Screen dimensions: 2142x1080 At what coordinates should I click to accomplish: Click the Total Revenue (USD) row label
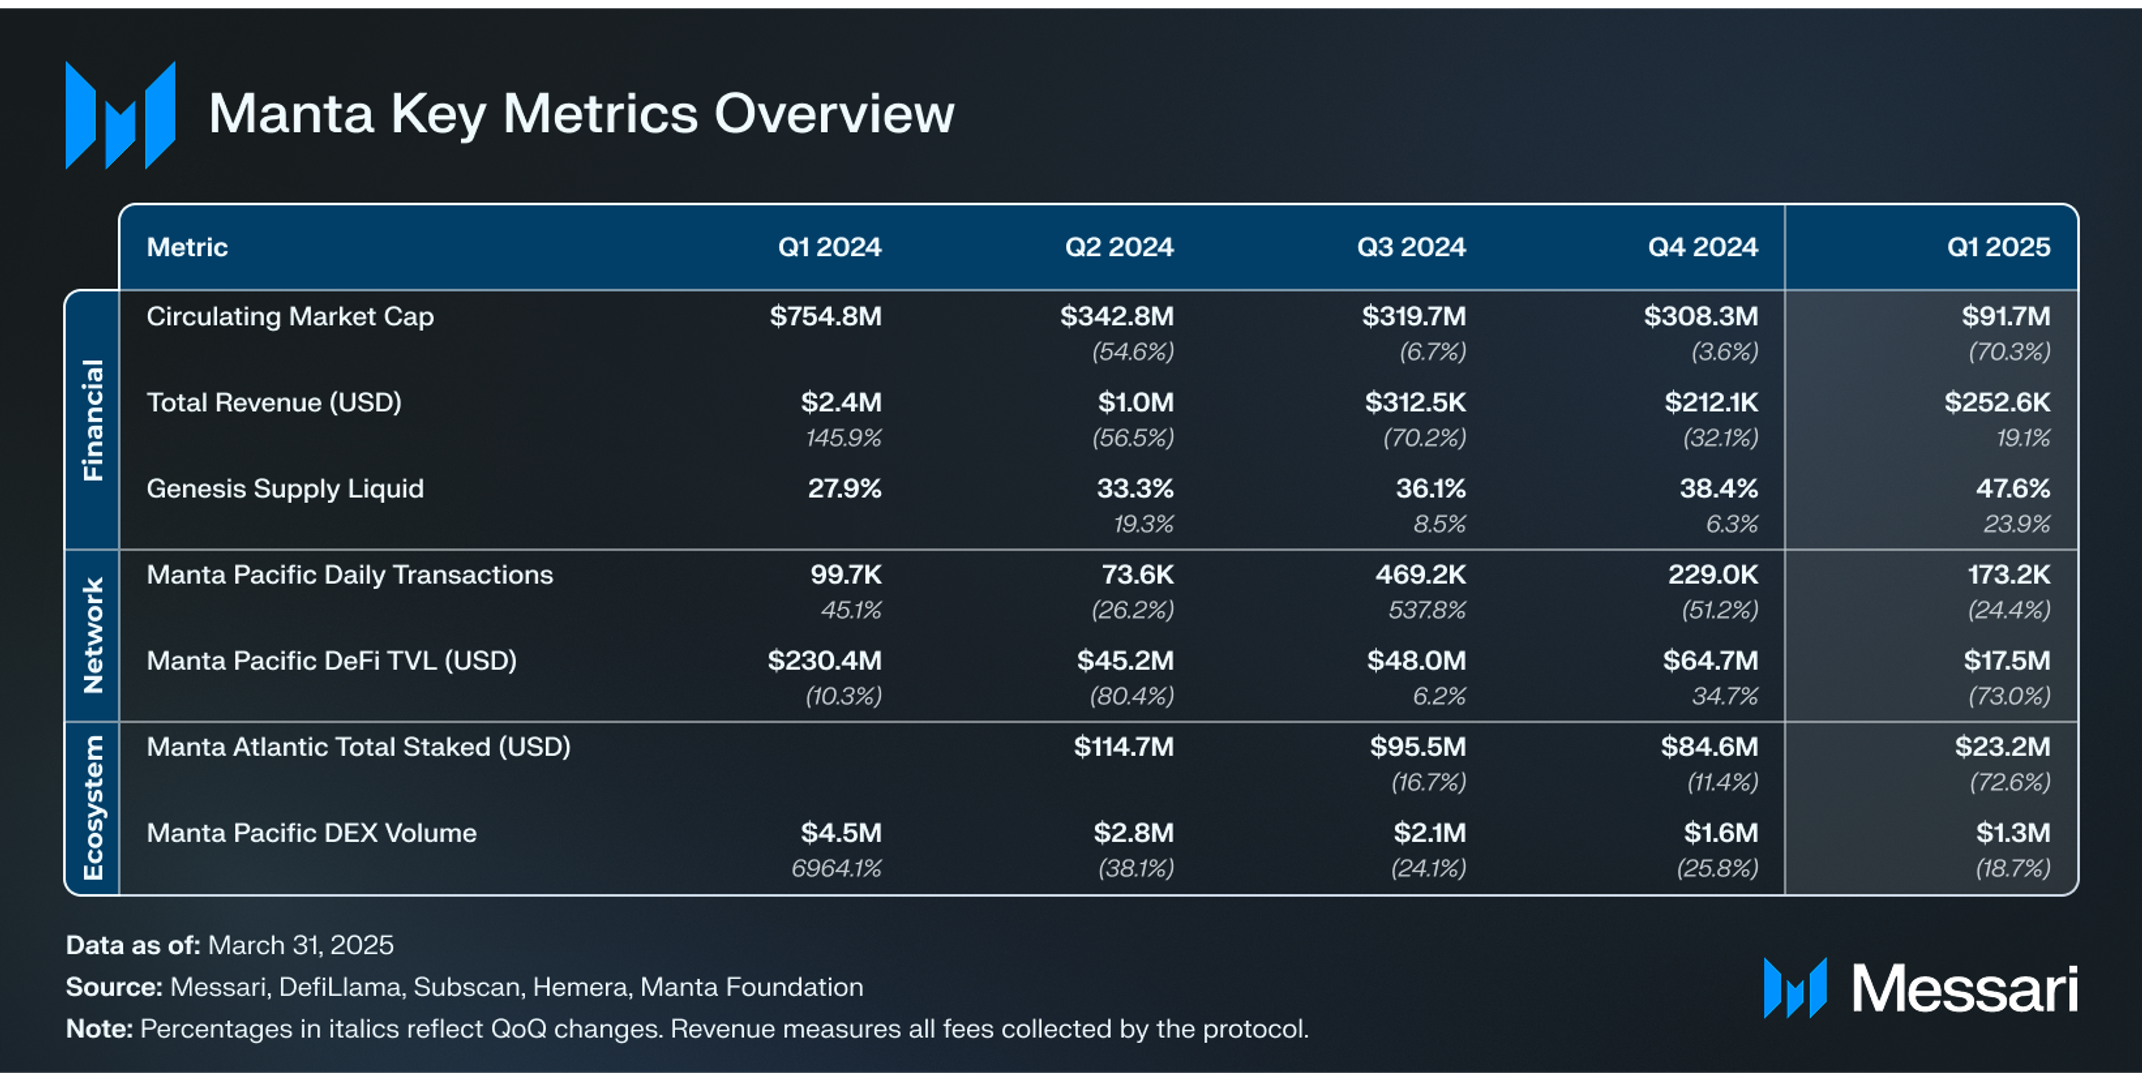[274, 403]
